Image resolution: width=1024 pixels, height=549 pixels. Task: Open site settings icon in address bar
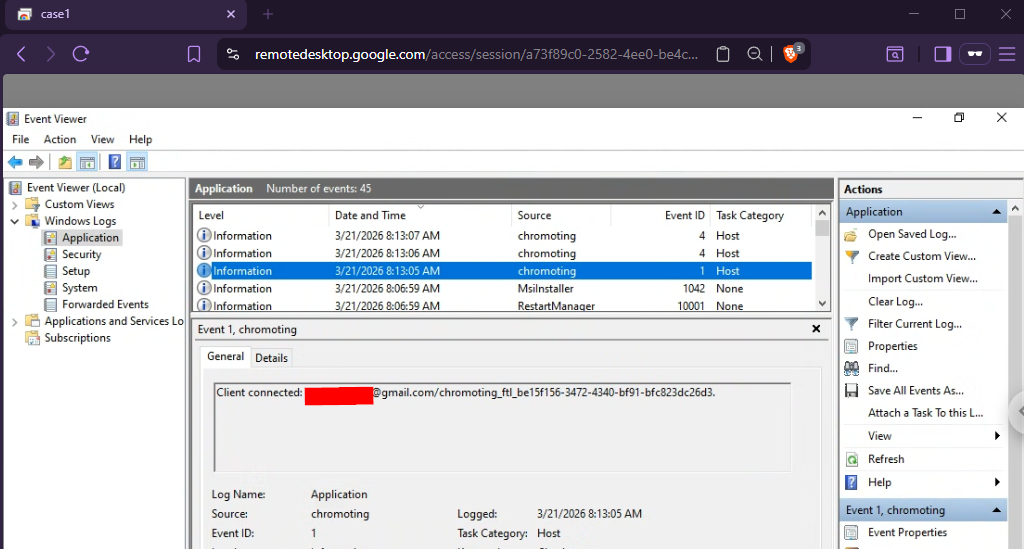233,54
